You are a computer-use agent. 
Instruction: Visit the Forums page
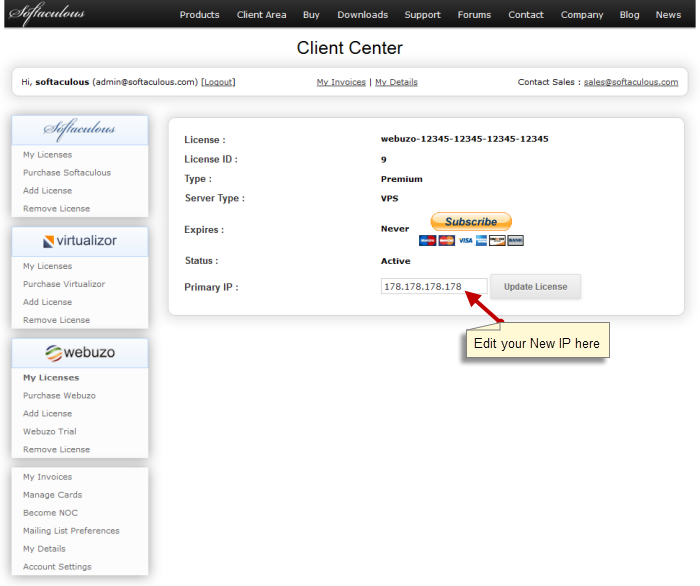(x=474, y=15)
